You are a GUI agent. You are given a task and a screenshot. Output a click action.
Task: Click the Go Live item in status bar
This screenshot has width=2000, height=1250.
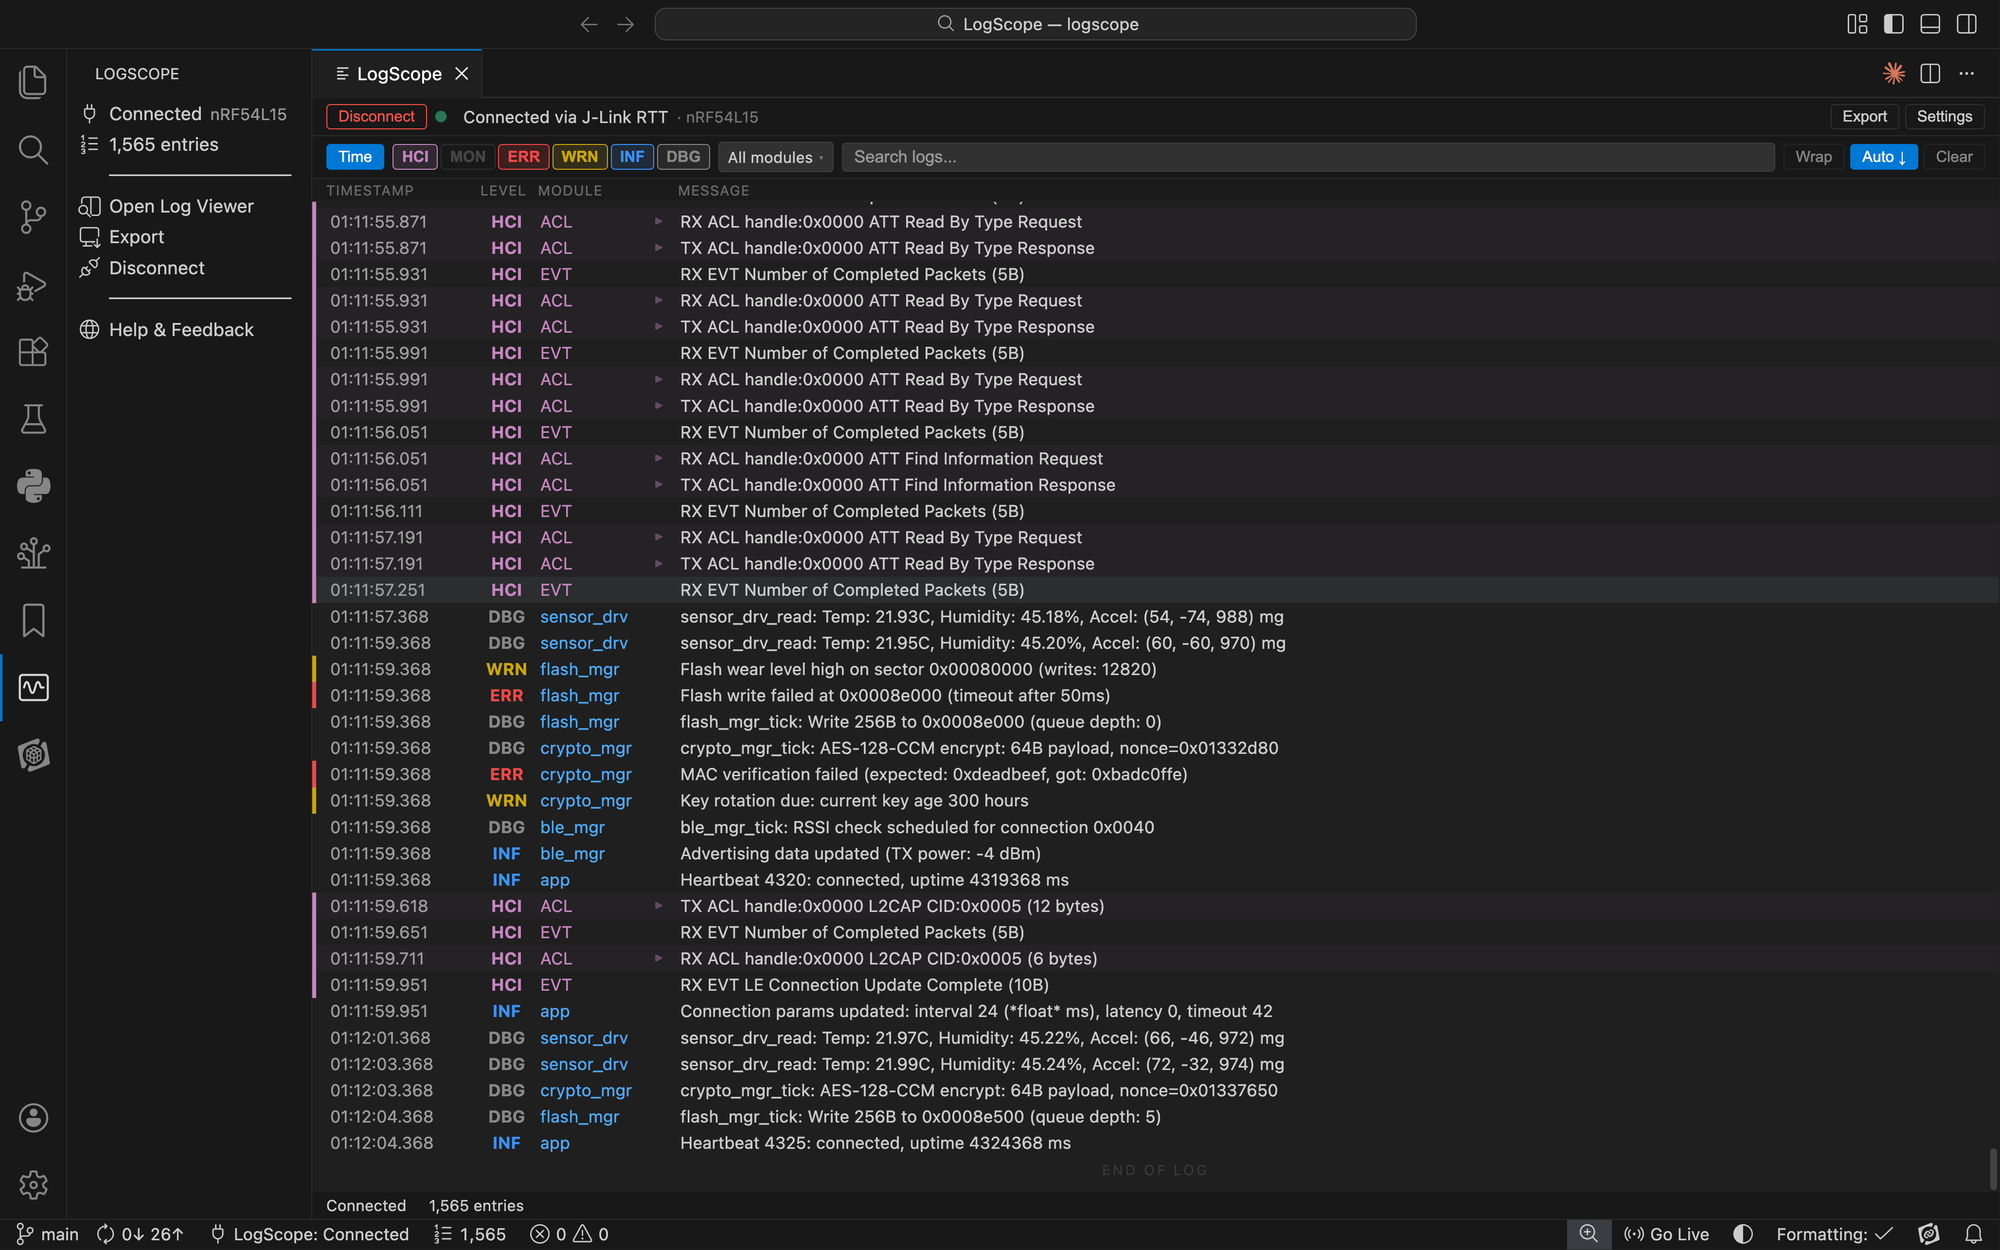tap(1667, 1234)
